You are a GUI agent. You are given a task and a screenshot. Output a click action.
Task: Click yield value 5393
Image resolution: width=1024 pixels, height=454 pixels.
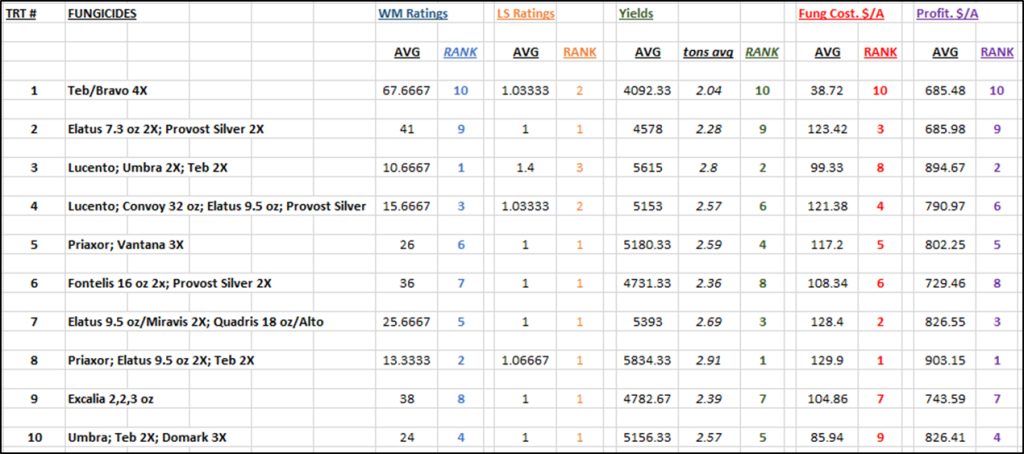pos(648,322)
